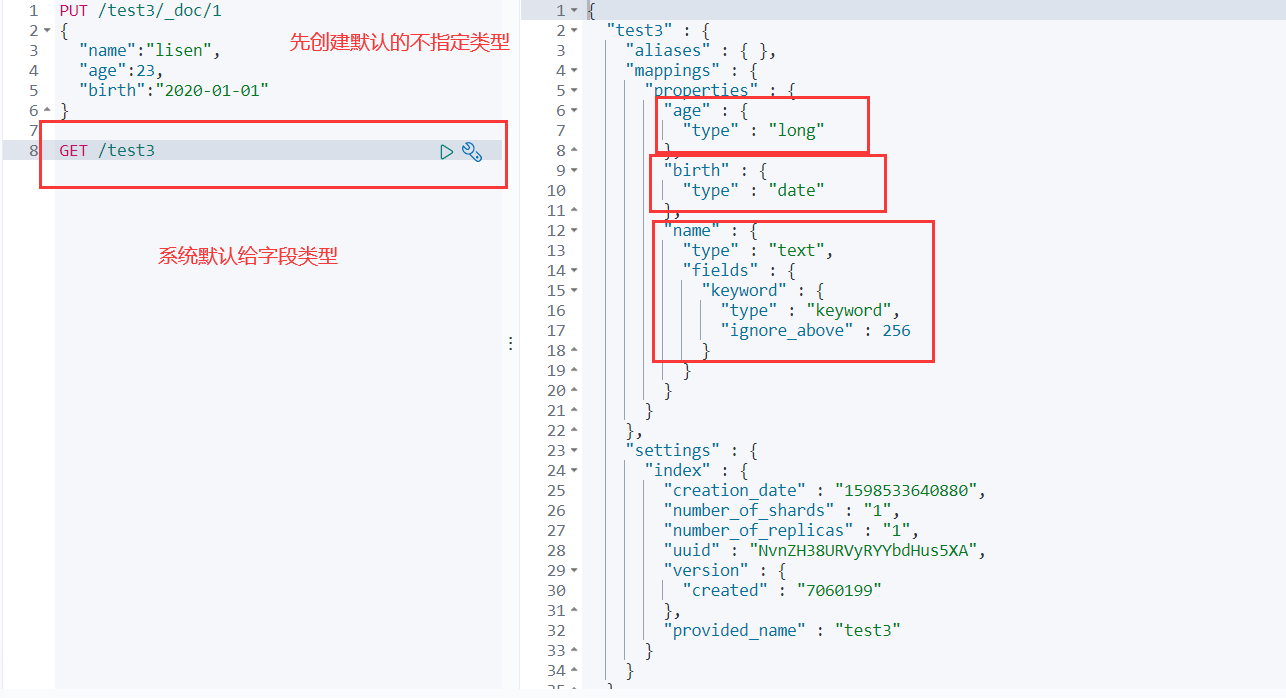This screenshot has height=698, width=1286.
Task: Click the "aliases" line in the response
Action: click(x=701, y=51)
